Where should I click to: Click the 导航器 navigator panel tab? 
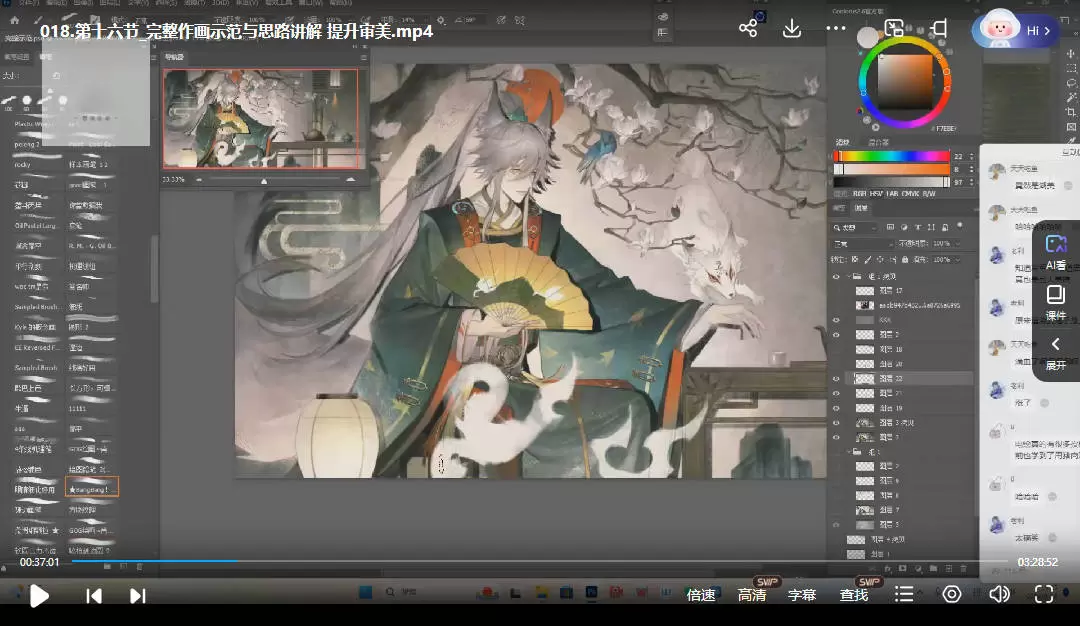(x=174, y=57)
